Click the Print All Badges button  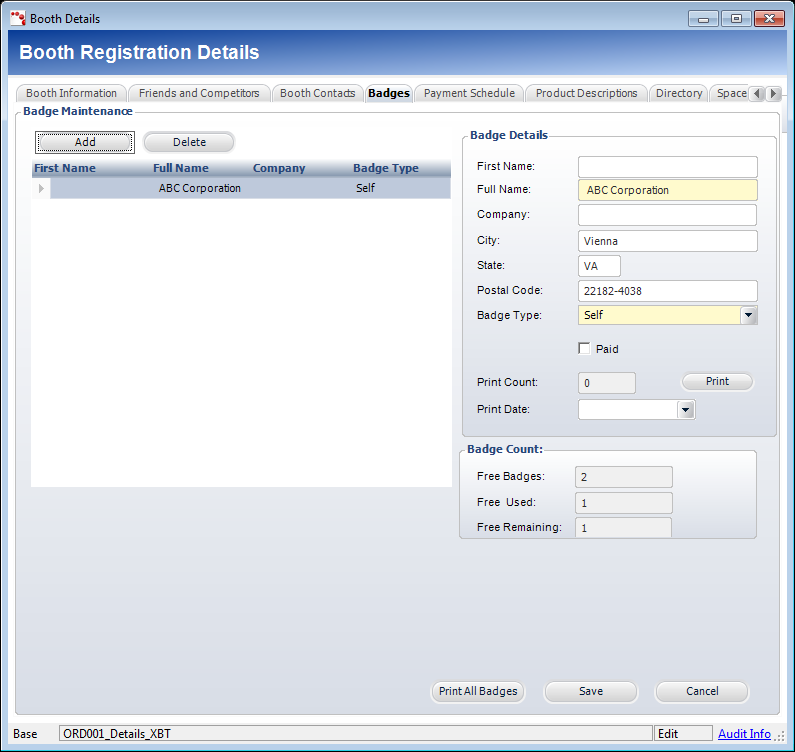[x=478, y=691]
